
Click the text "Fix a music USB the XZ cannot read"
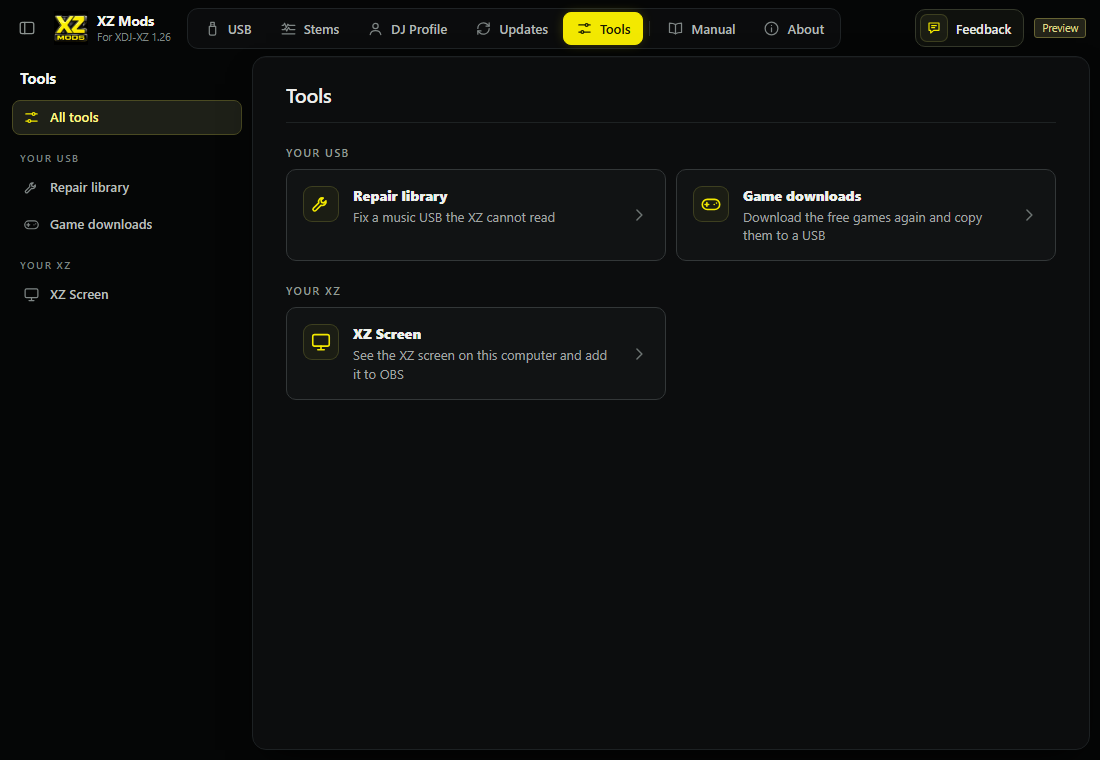point(454,218)
